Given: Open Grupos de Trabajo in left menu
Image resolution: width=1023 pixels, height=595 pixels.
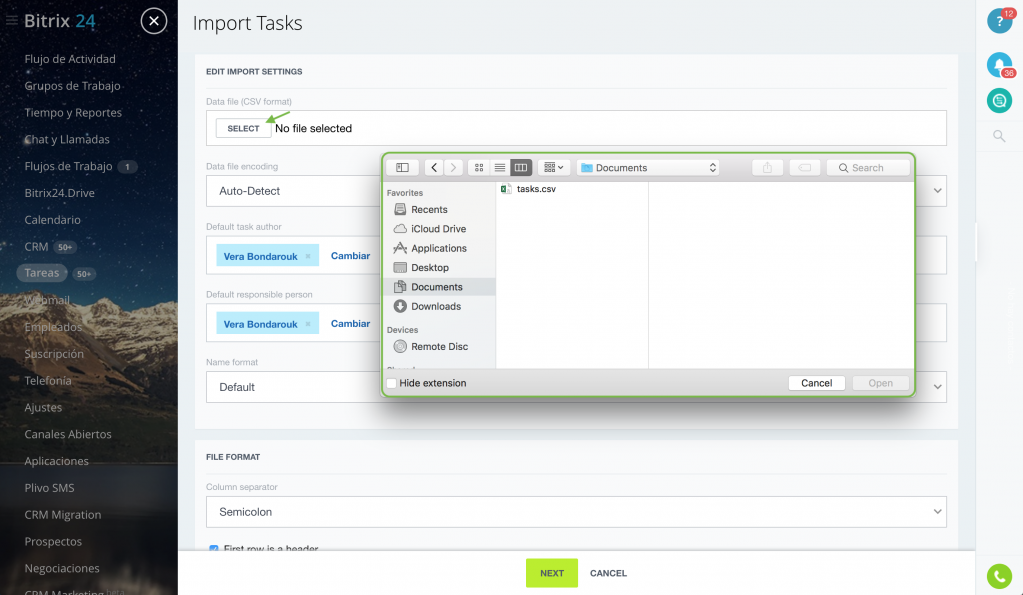Looking at the screenshot, I should [72, 85].
